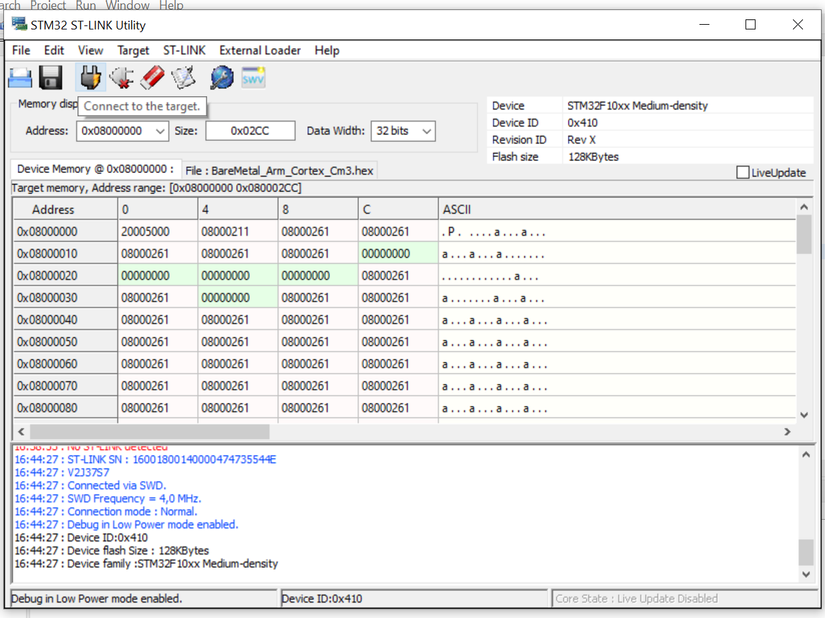
Task: Click the Save floppy disk icon
Action: tap(51, 78)
